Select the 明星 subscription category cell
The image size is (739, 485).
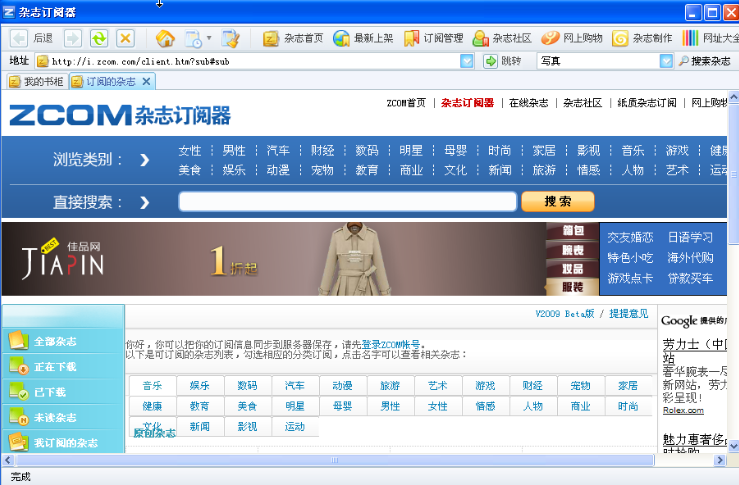pos(295,406)
